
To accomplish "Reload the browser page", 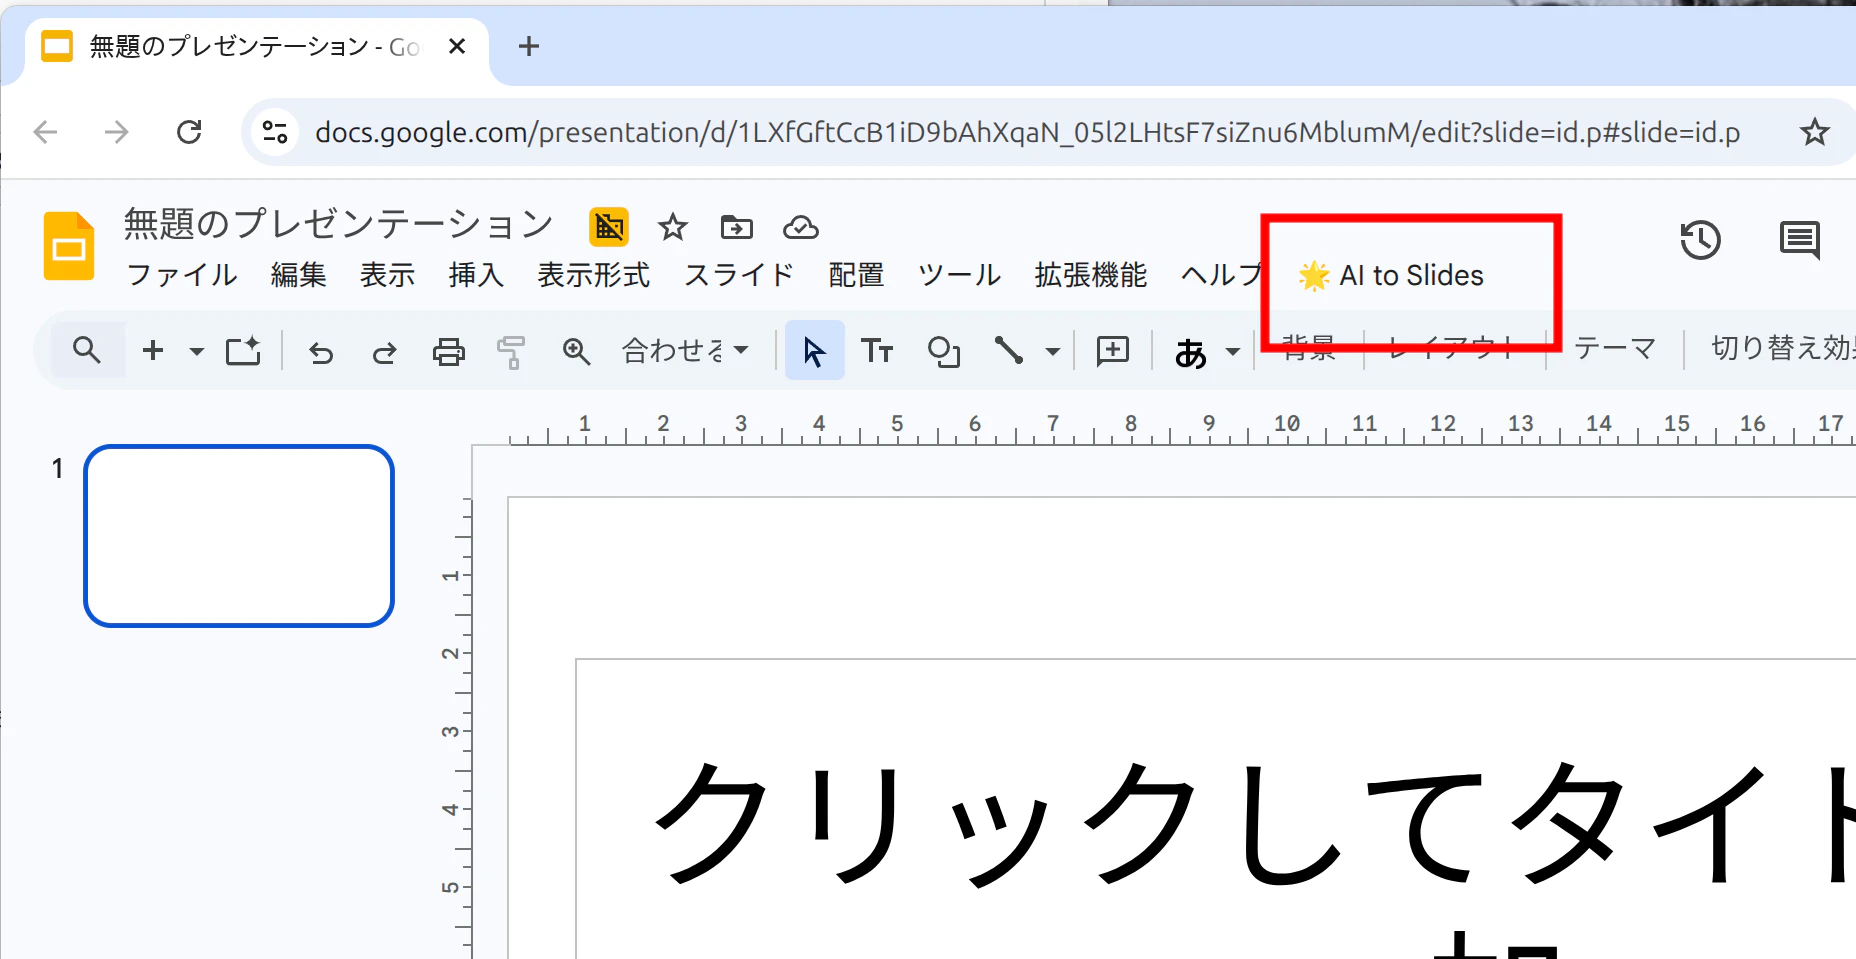I will (x=189, y=132).
